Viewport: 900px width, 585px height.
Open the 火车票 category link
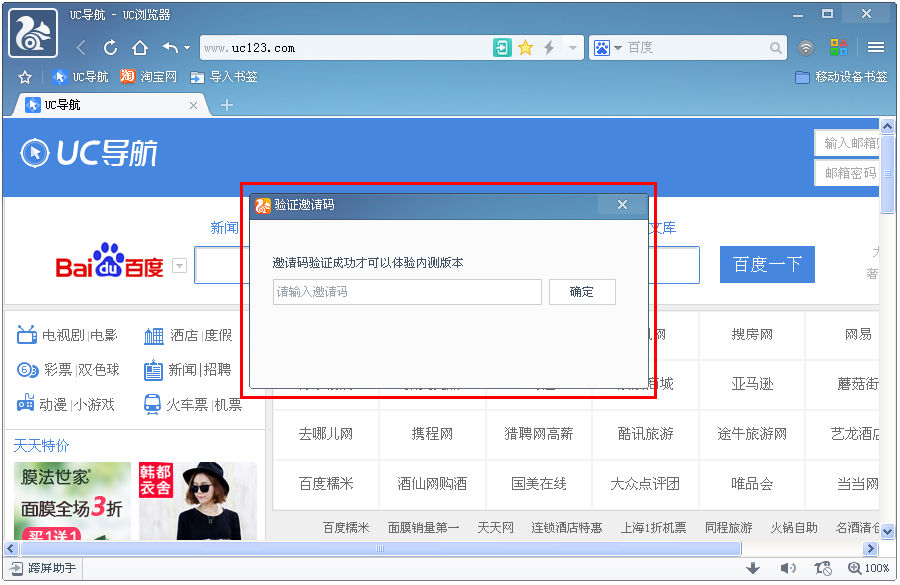pyautogui.click(x=187, y=405)
